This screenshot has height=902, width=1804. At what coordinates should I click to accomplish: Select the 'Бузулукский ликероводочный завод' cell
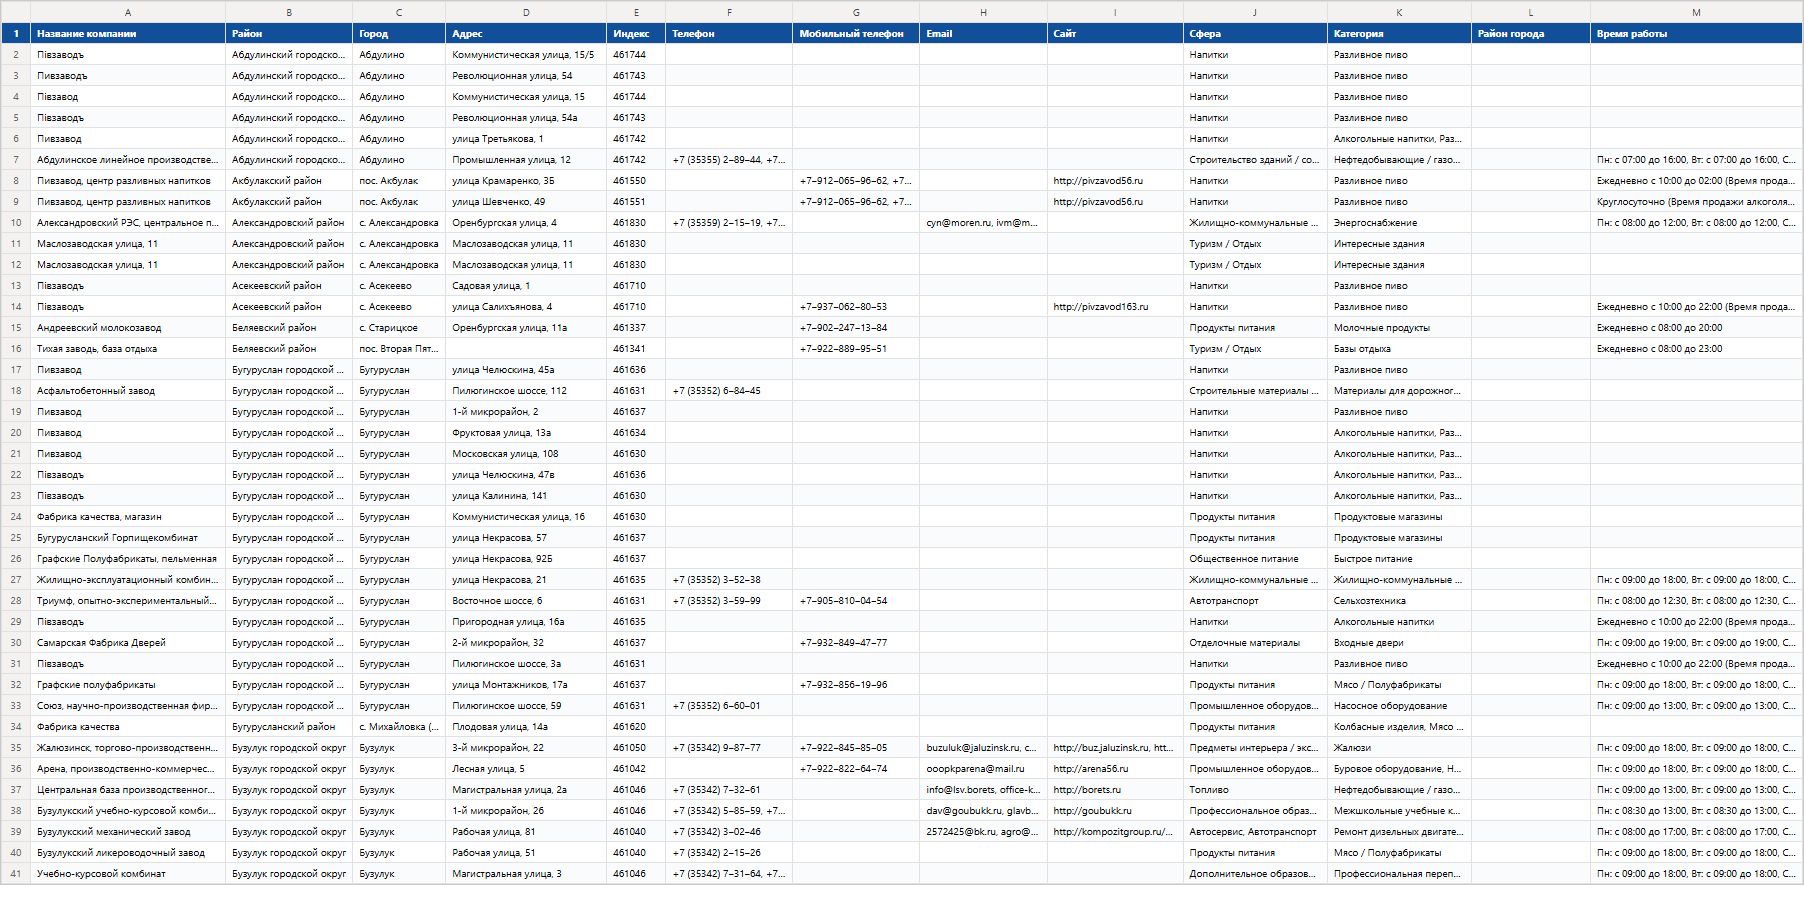[128, 853]
